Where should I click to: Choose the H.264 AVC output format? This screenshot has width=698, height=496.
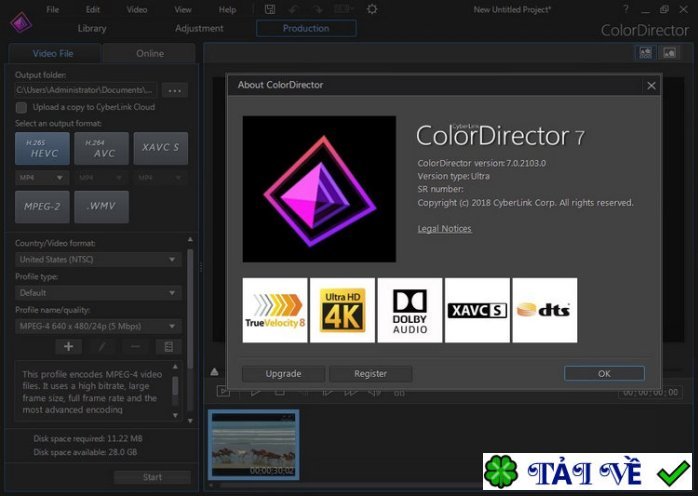coord(101,149)
